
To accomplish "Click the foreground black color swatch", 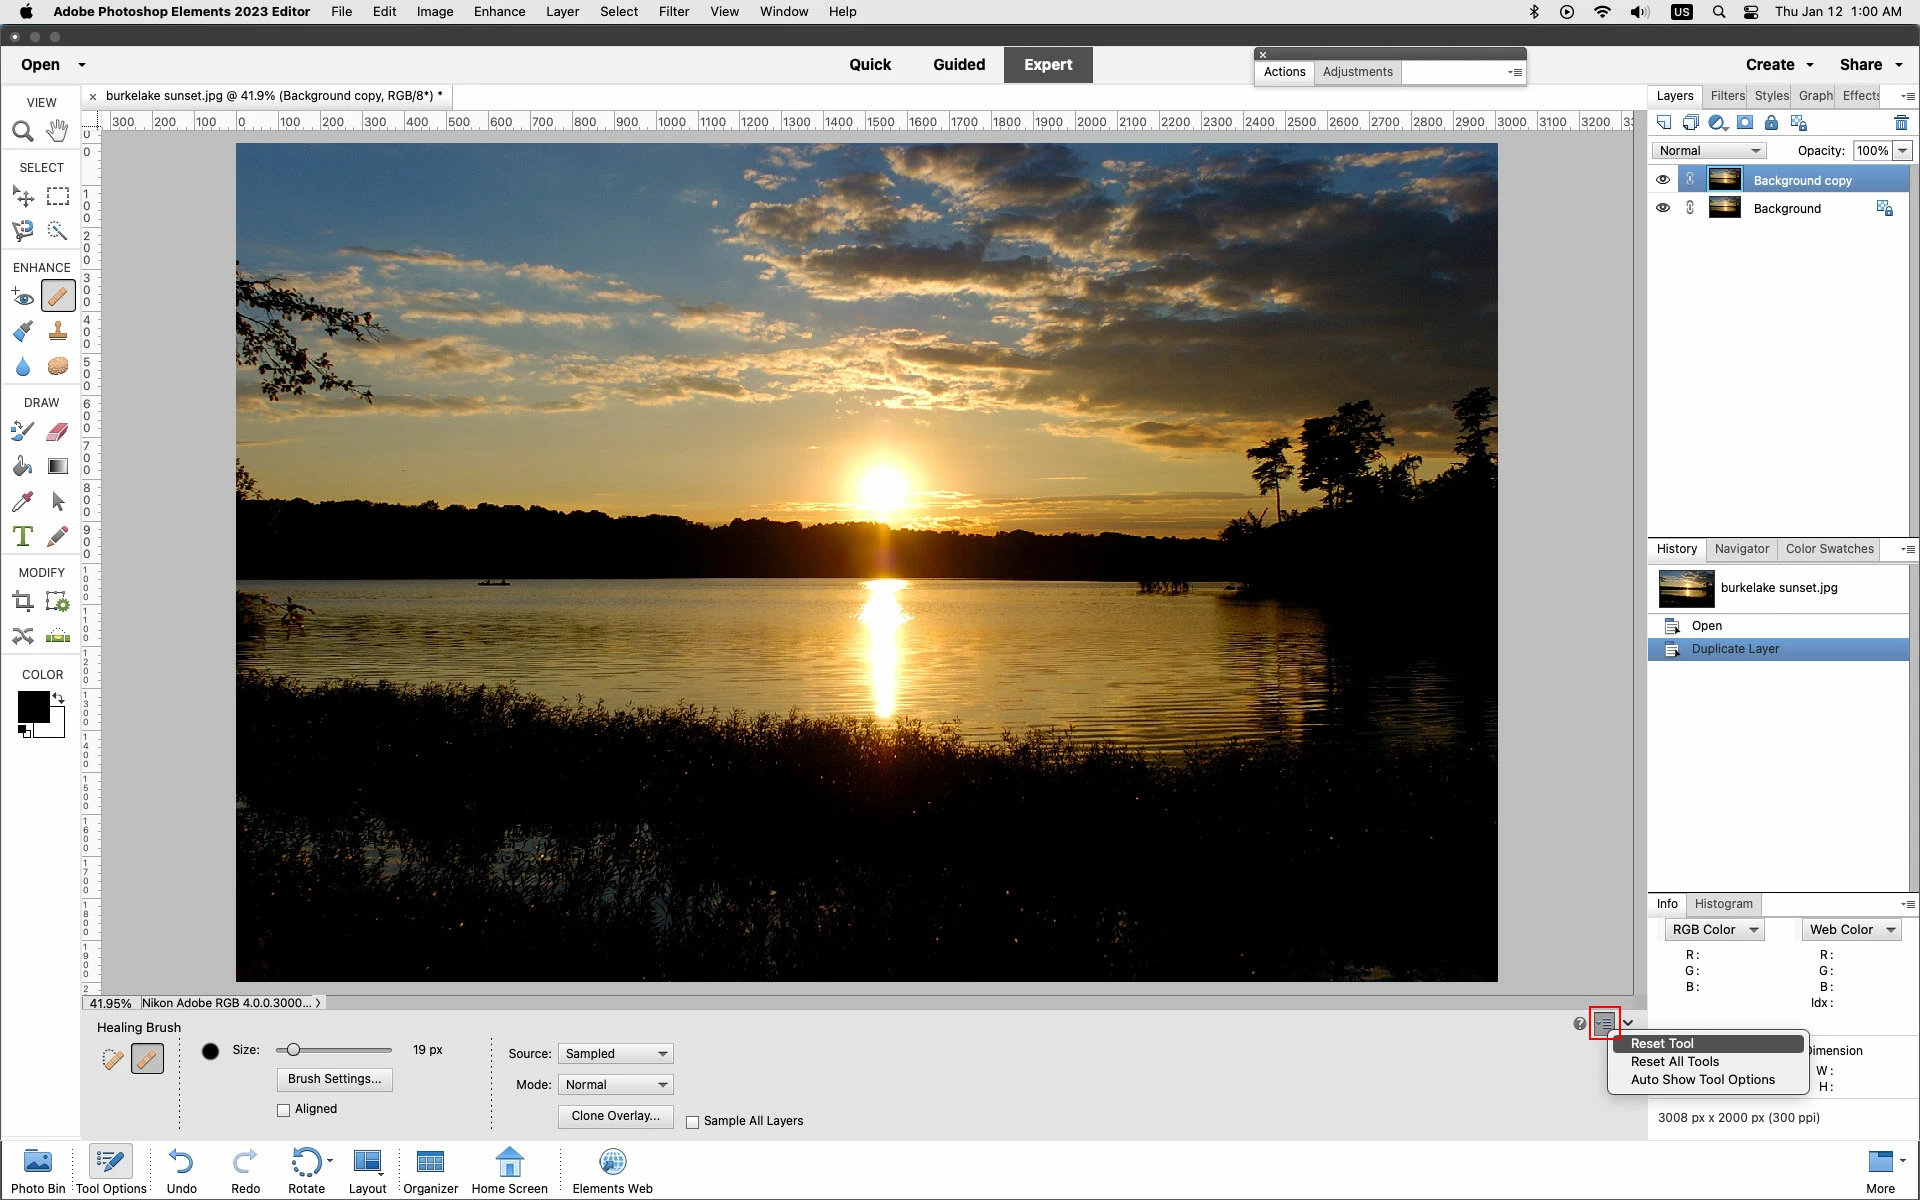I will (32, 706).
